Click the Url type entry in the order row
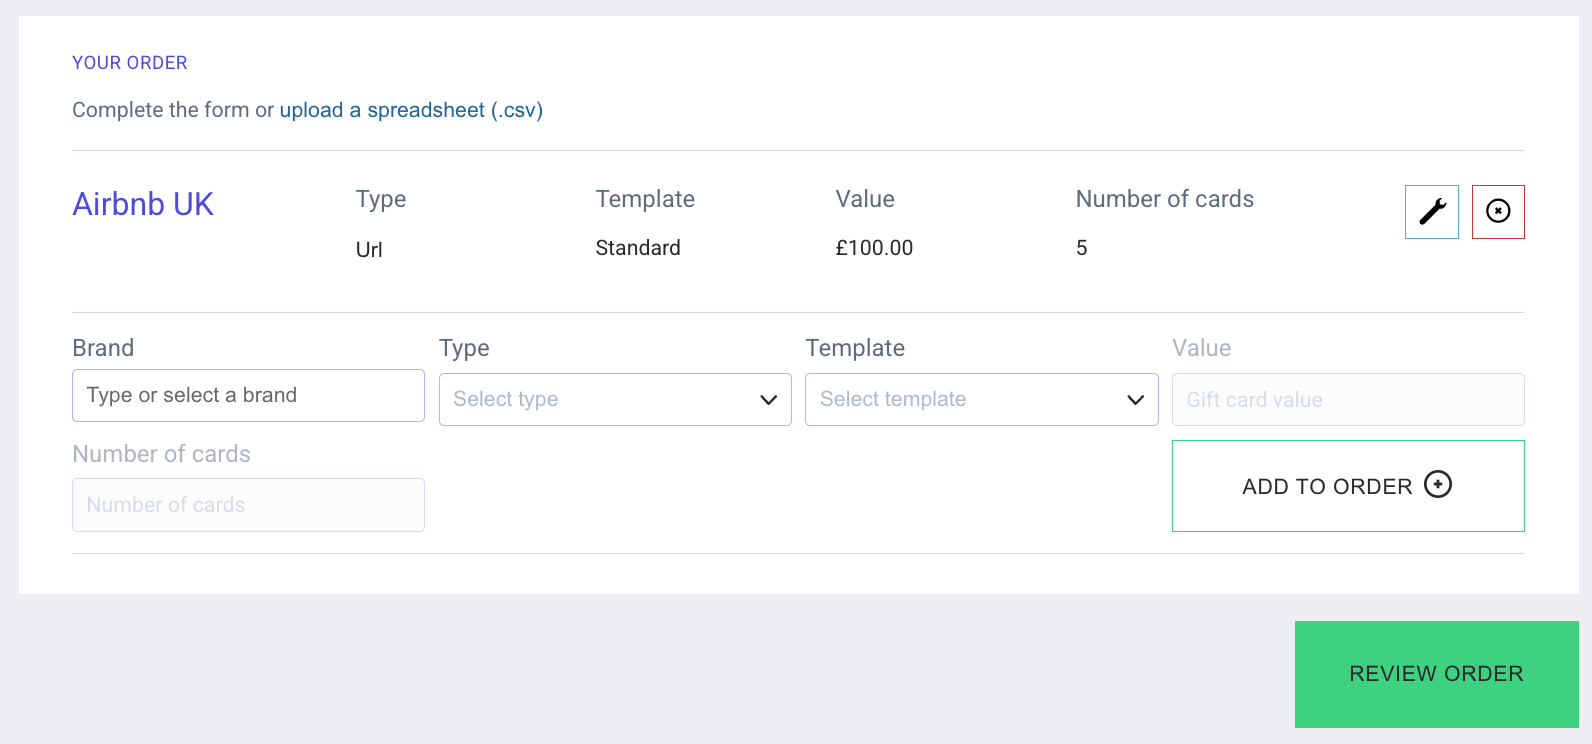Image resolution: width=1592 pixels, height=744 pixels. point(369,250)
